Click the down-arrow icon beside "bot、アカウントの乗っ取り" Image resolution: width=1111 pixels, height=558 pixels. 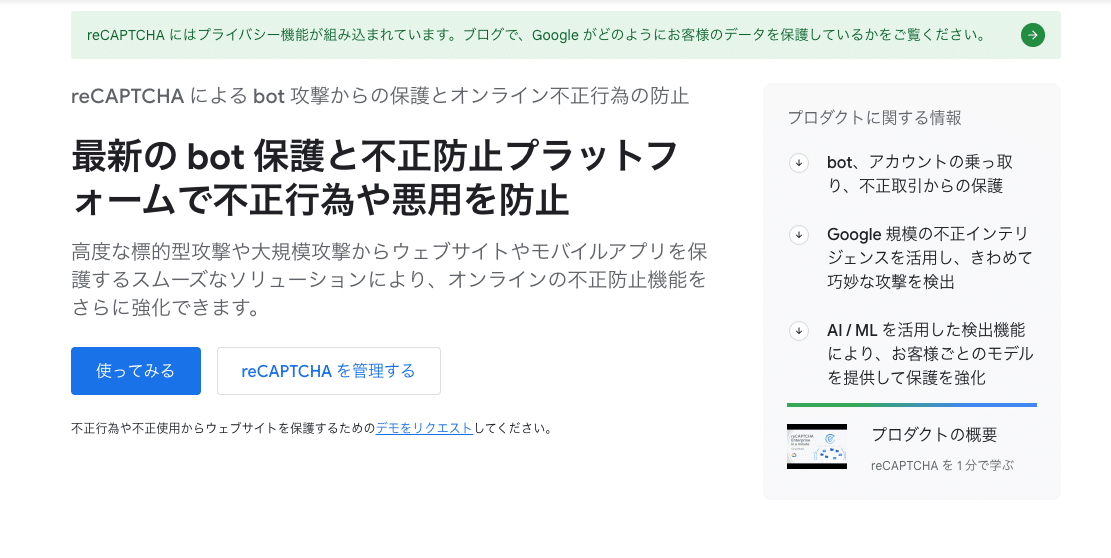click(799, 163)
